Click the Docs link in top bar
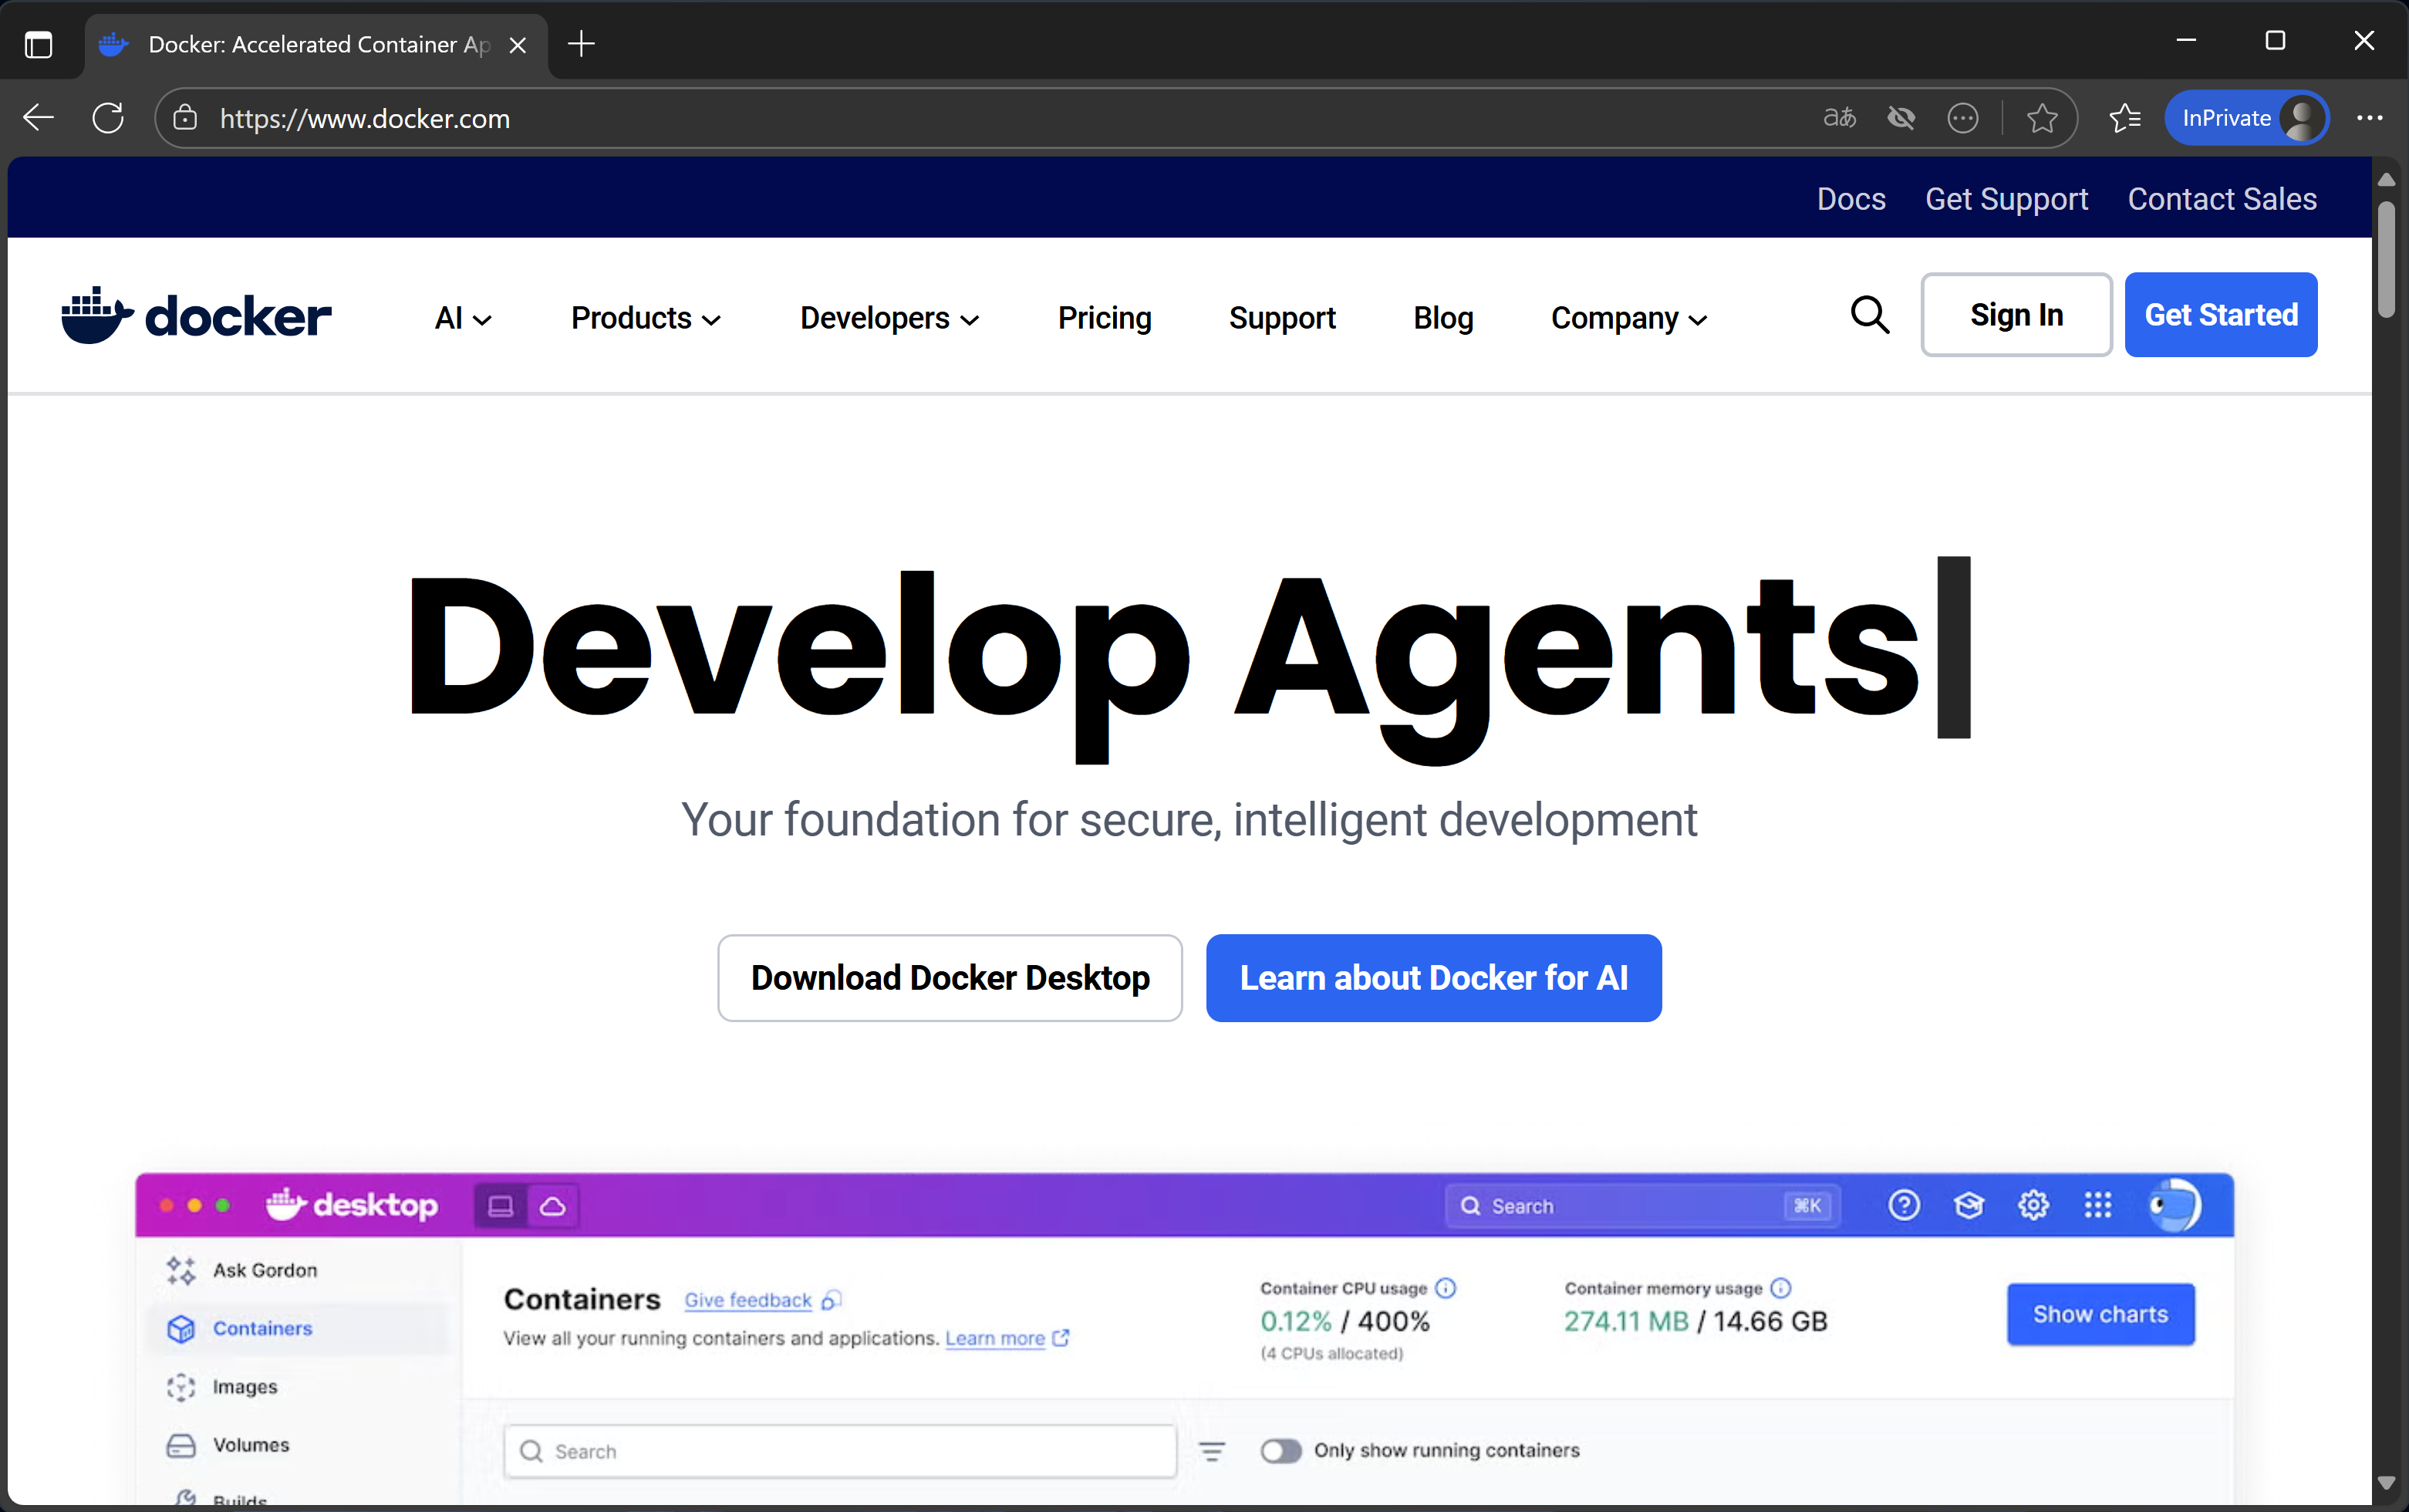The image size is (2409, 1512). [1850, 198]
